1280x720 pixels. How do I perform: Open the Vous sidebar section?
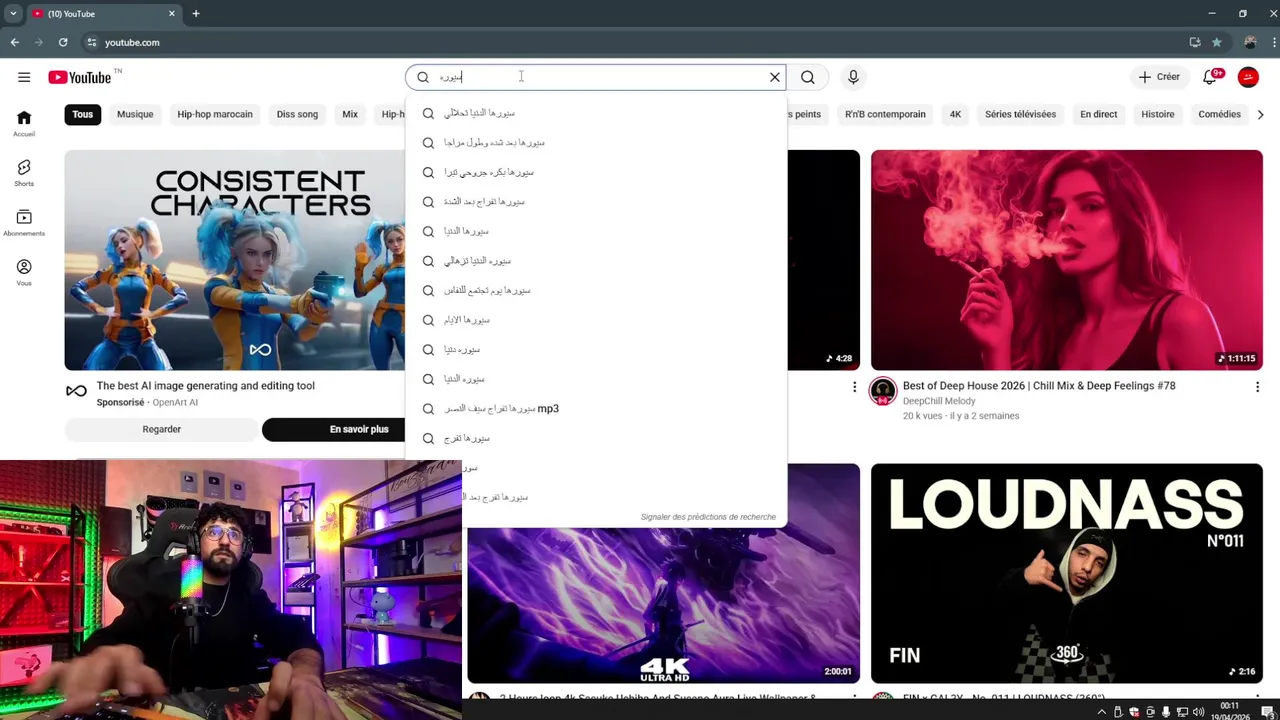pyautogui.click(x=24, y=273)
